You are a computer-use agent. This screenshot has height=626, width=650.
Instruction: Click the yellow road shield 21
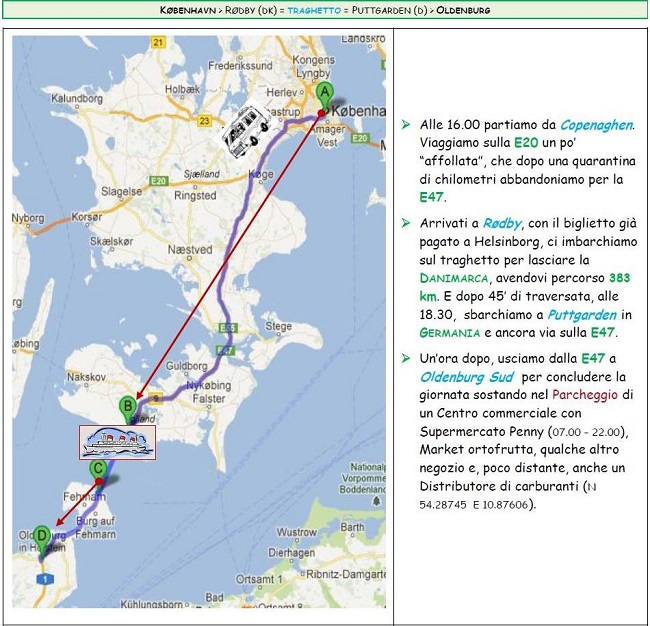[158, 42]
